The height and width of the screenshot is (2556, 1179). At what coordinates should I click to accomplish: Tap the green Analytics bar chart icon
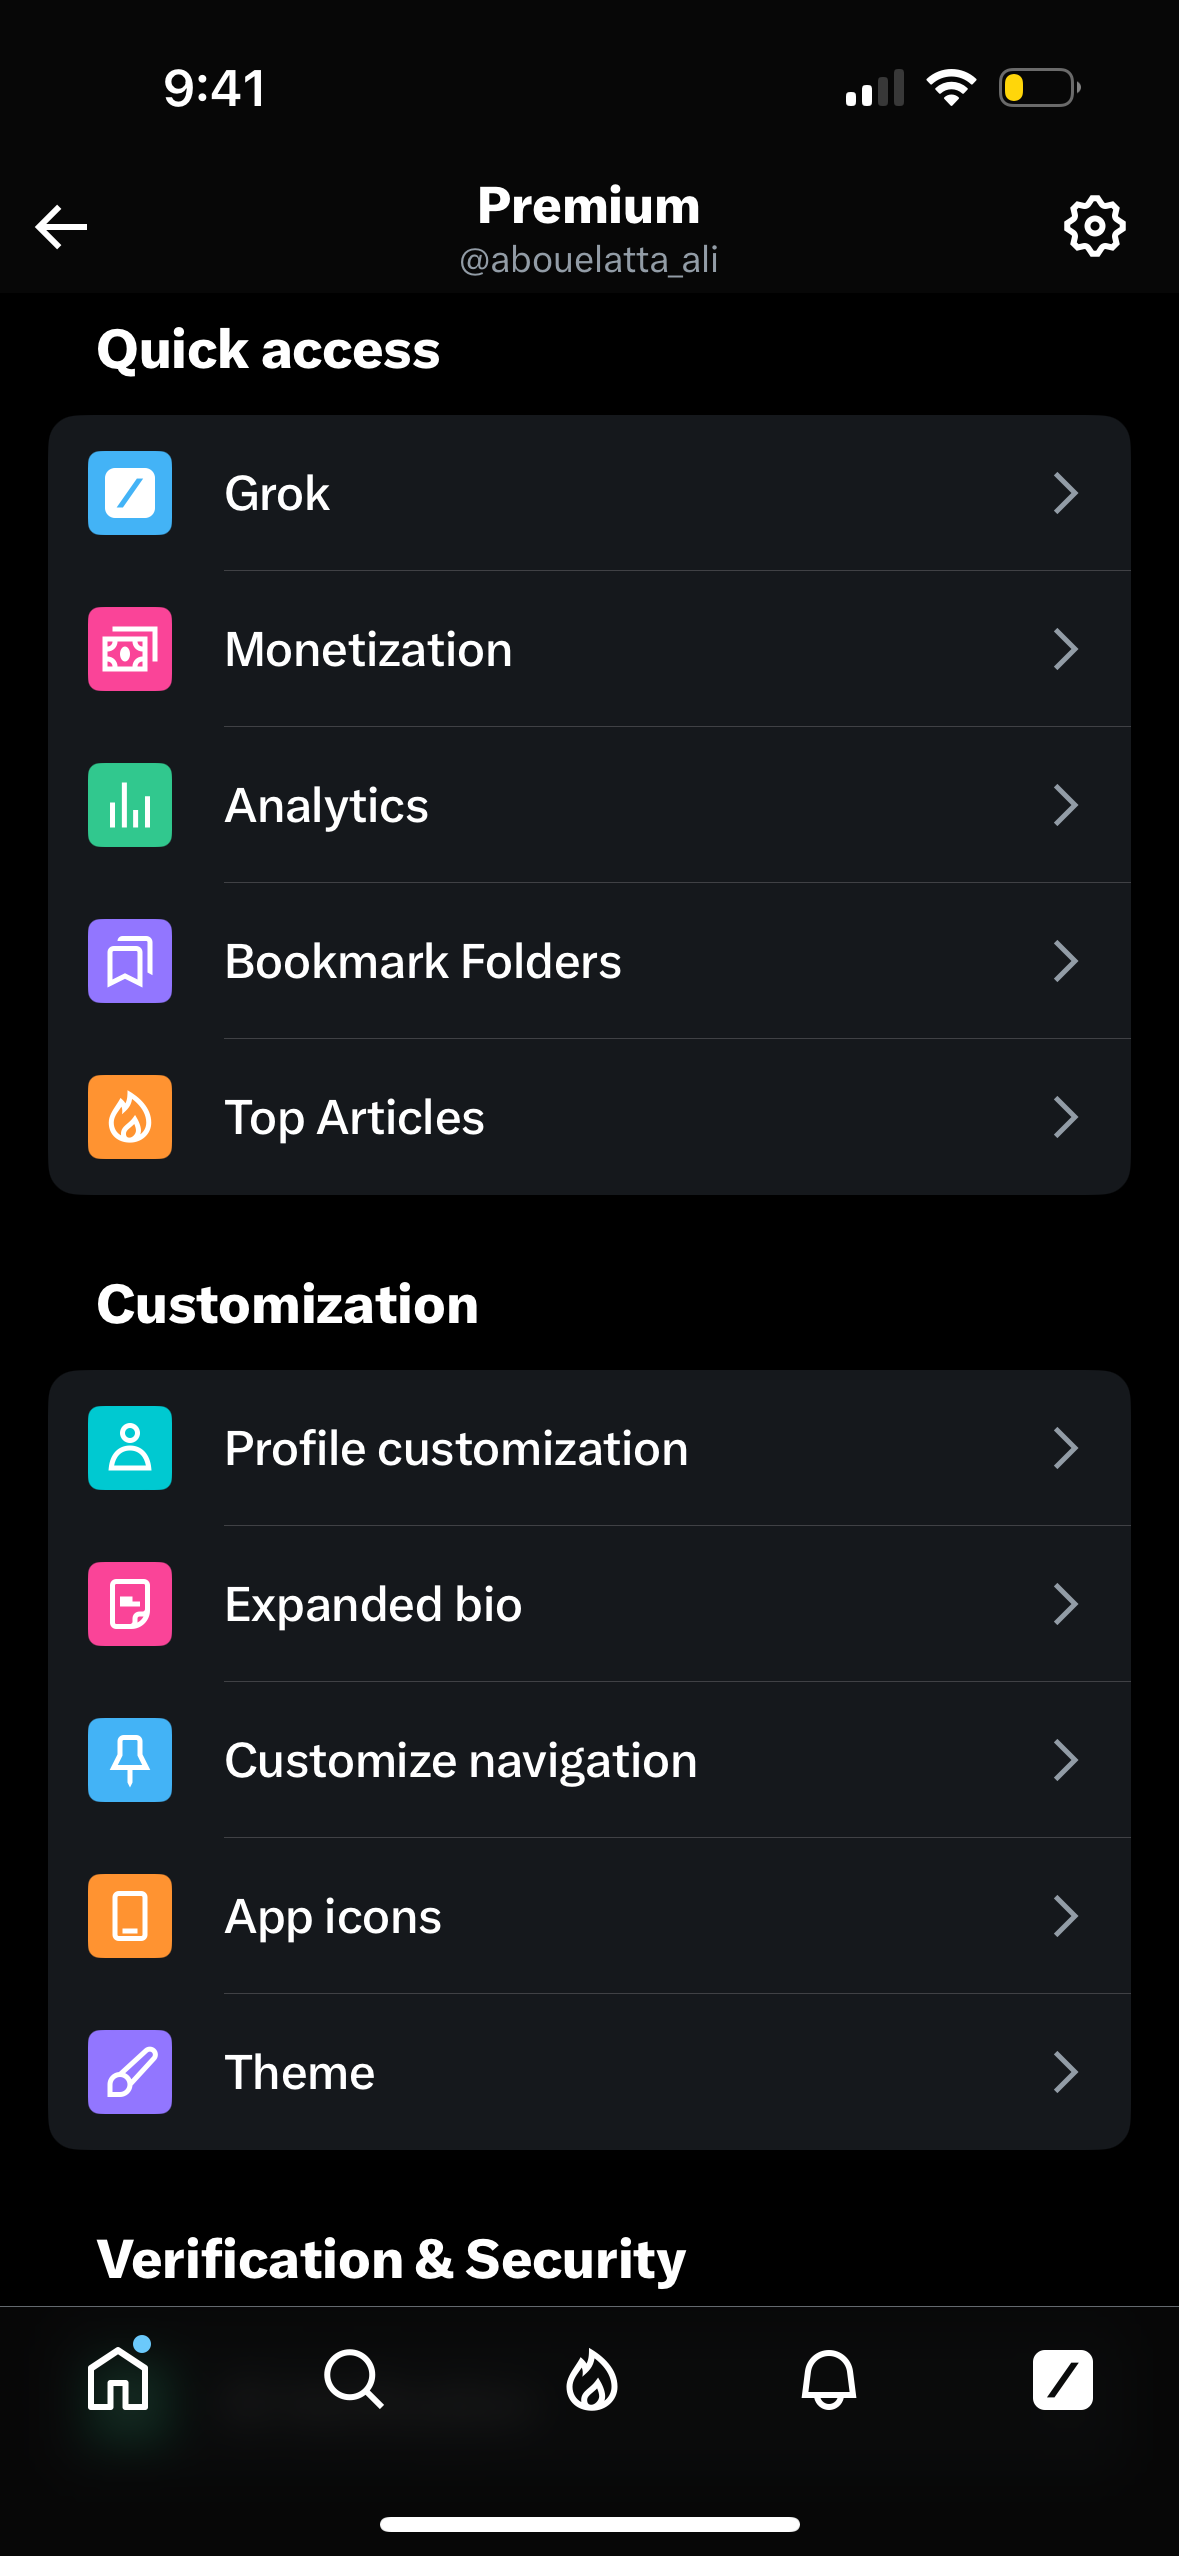tap(130, 805)
